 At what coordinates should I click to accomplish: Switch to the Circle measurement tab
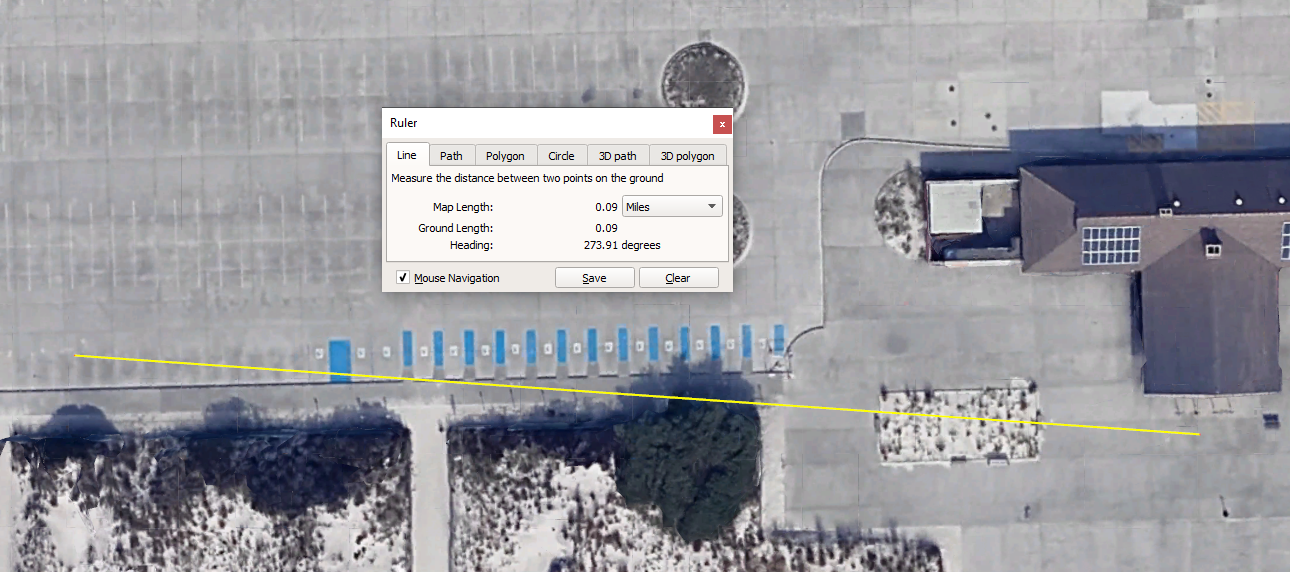561,156
